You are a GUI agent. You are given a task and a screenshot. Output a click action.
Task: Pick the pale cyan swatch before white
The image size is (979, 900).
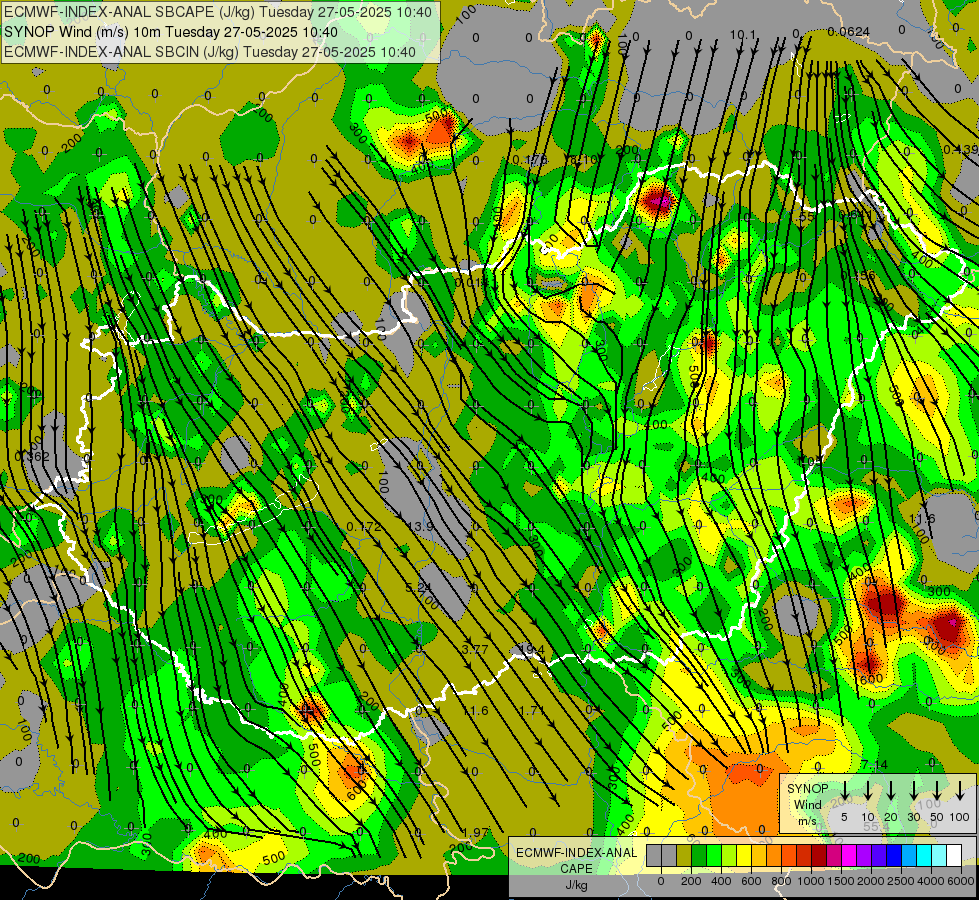[940, 855]
